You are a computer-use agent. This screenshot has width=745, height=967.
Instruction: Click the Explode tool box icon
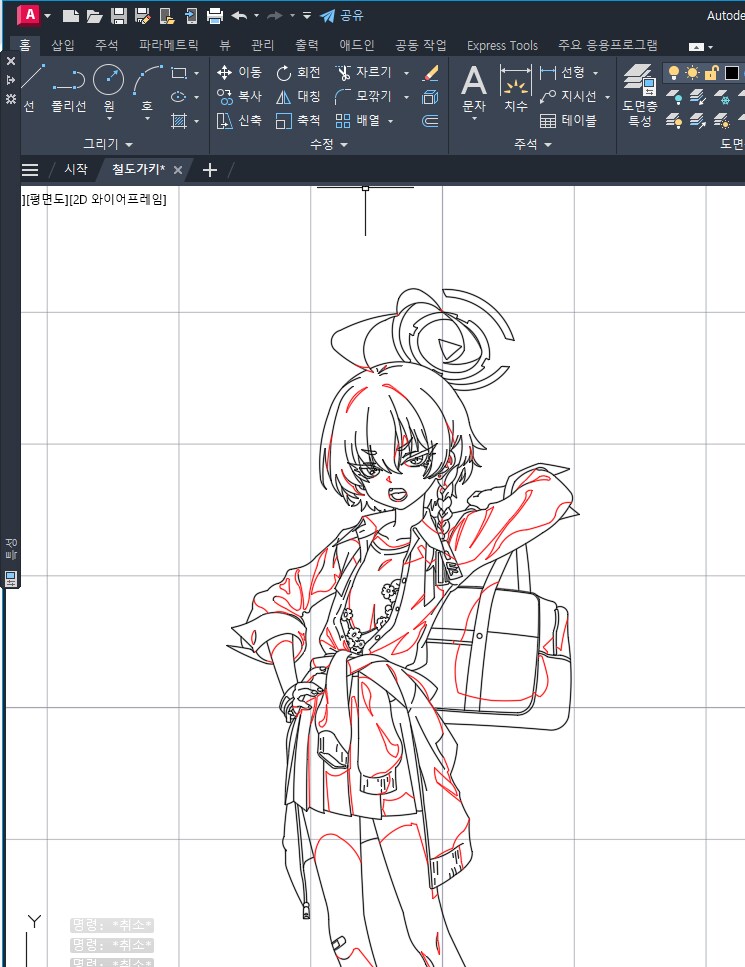point(430,97)
